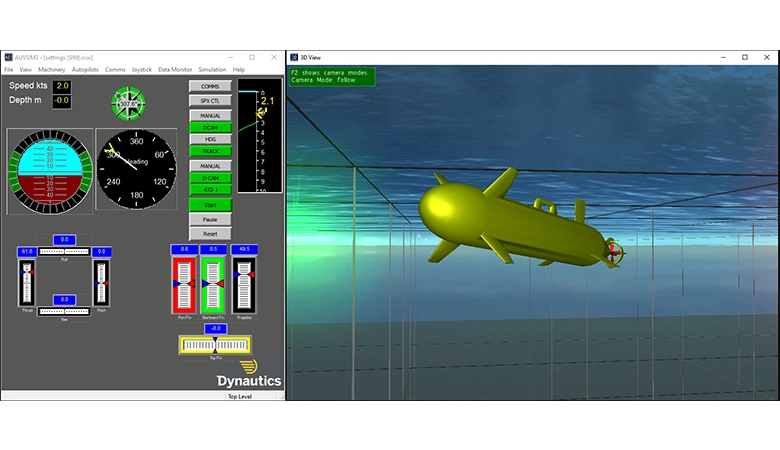Close the AUVSIM3 window

[274, 58]
